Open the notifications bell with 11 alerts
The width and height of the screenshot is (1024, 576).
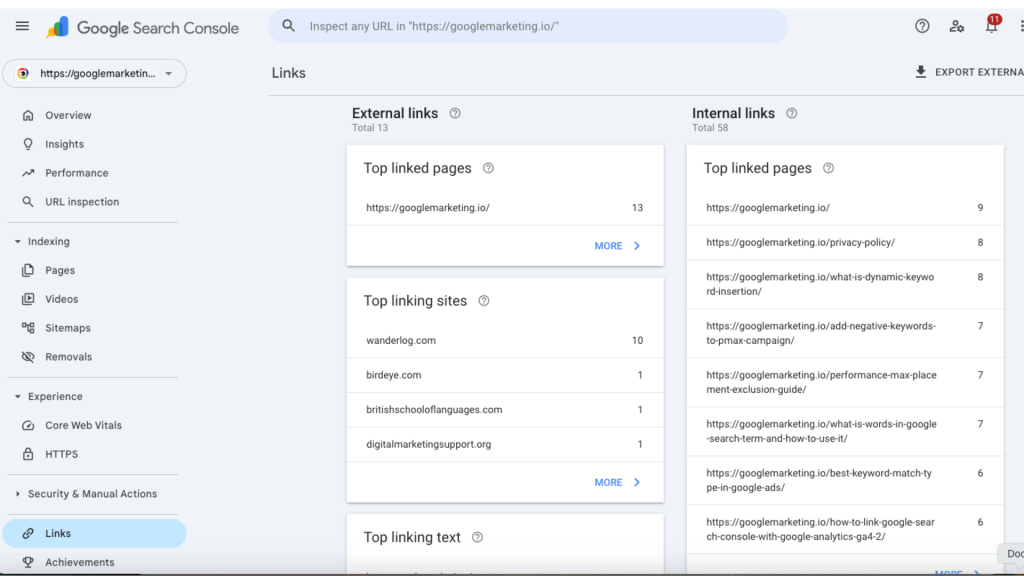click(991, 26)
